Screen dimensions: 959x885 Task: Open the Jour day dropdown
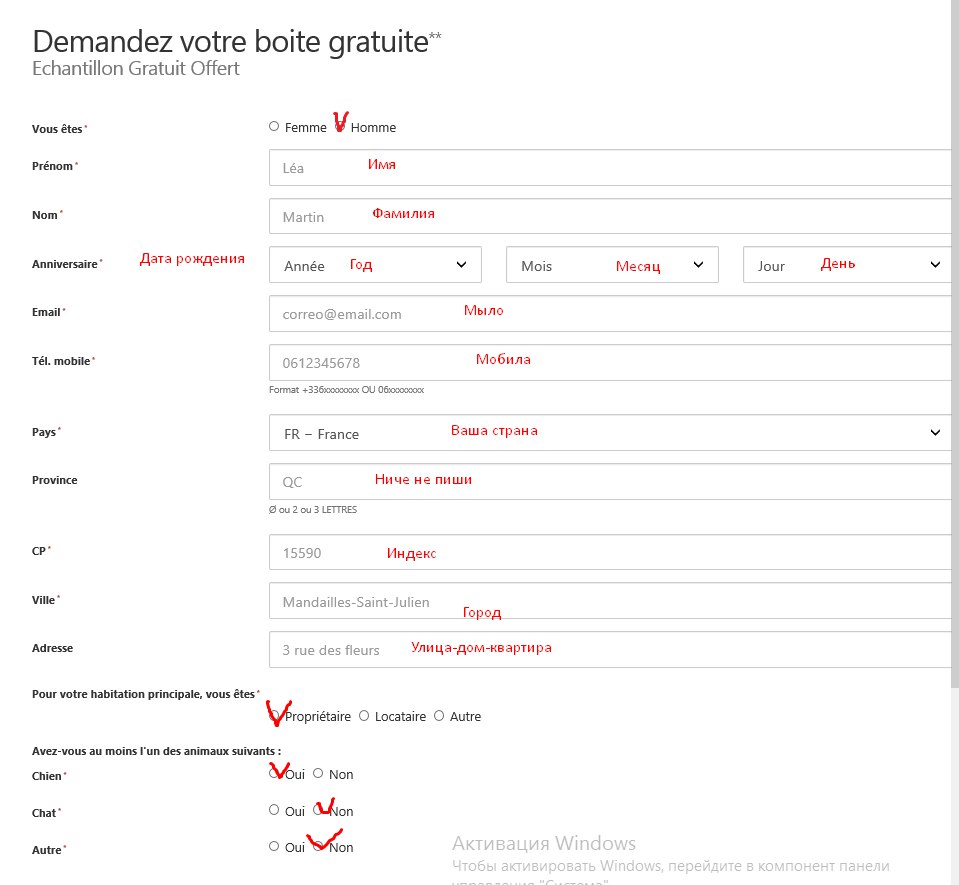click(847, 265)
